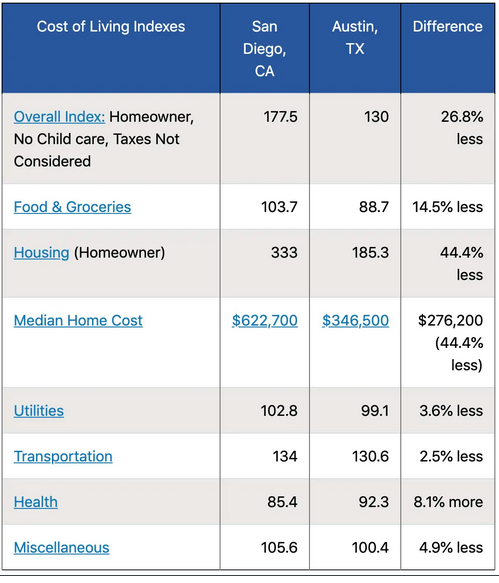Open the $346,500 Austin home cost link

pos(355,321)
